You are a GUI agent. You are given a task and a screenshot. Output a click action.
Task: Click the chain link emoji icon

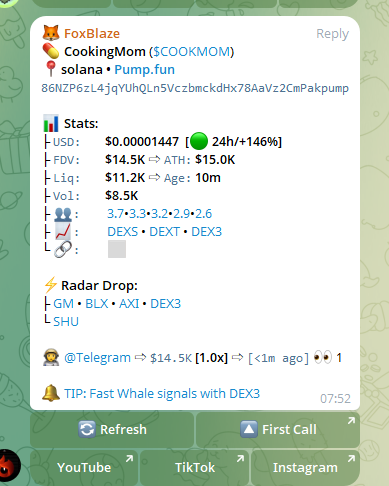tap(63, 250)
